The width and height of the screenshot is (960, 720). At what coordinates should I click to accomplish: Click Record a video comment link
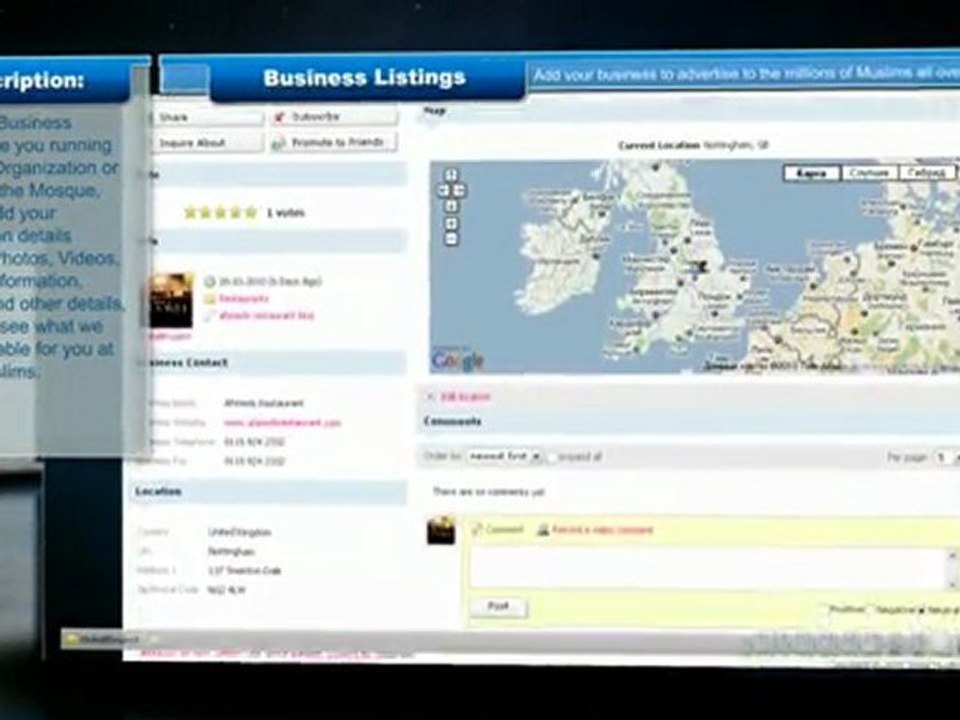(602, 530)
